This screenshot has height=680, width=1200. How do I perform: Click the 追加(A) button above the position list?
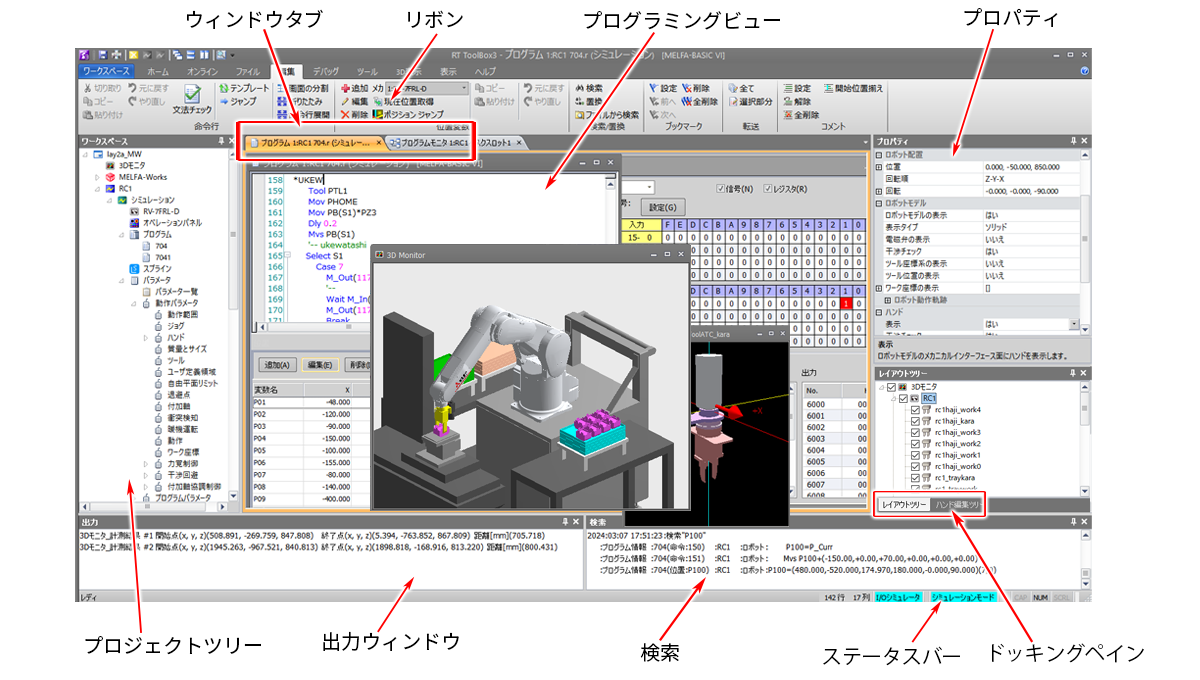pyautogui.click(x=275, y=365)
